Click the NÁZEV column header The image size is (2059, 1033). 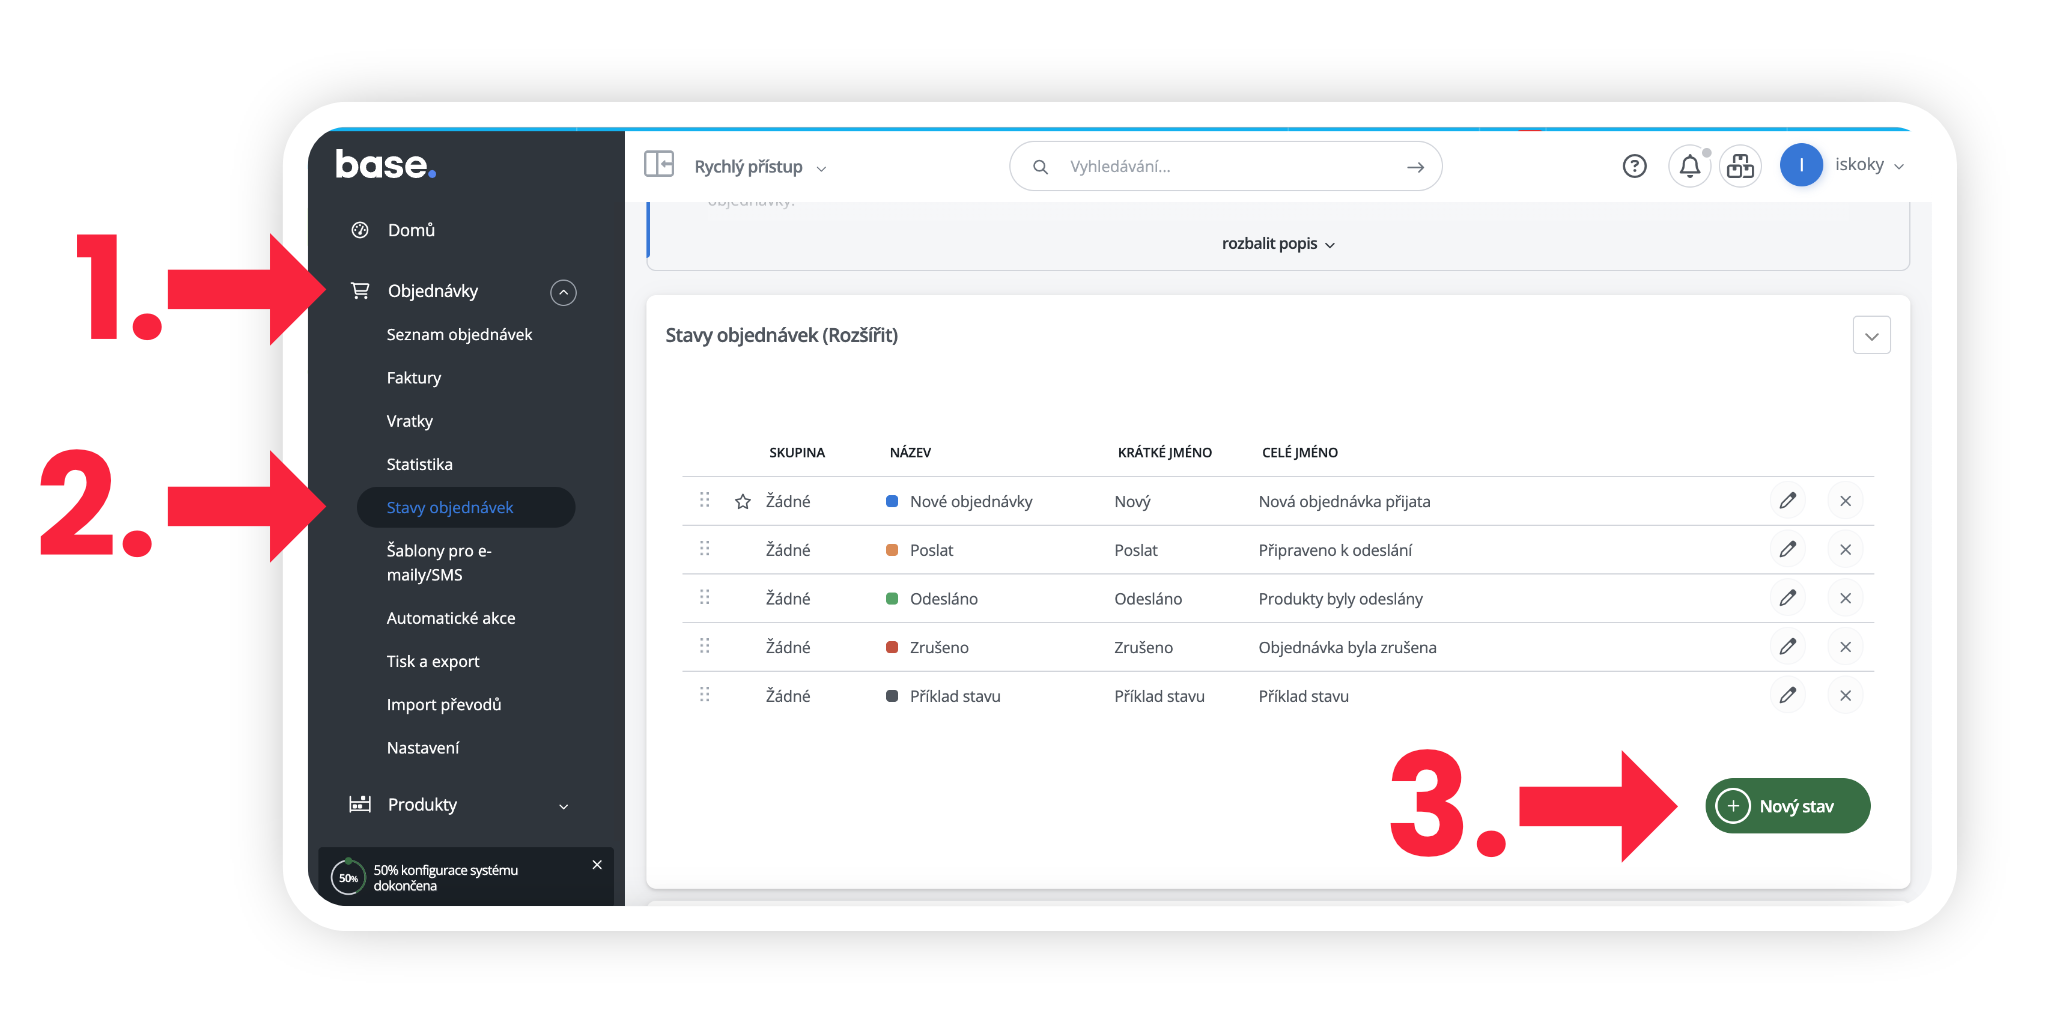click(x=910, y=452)
